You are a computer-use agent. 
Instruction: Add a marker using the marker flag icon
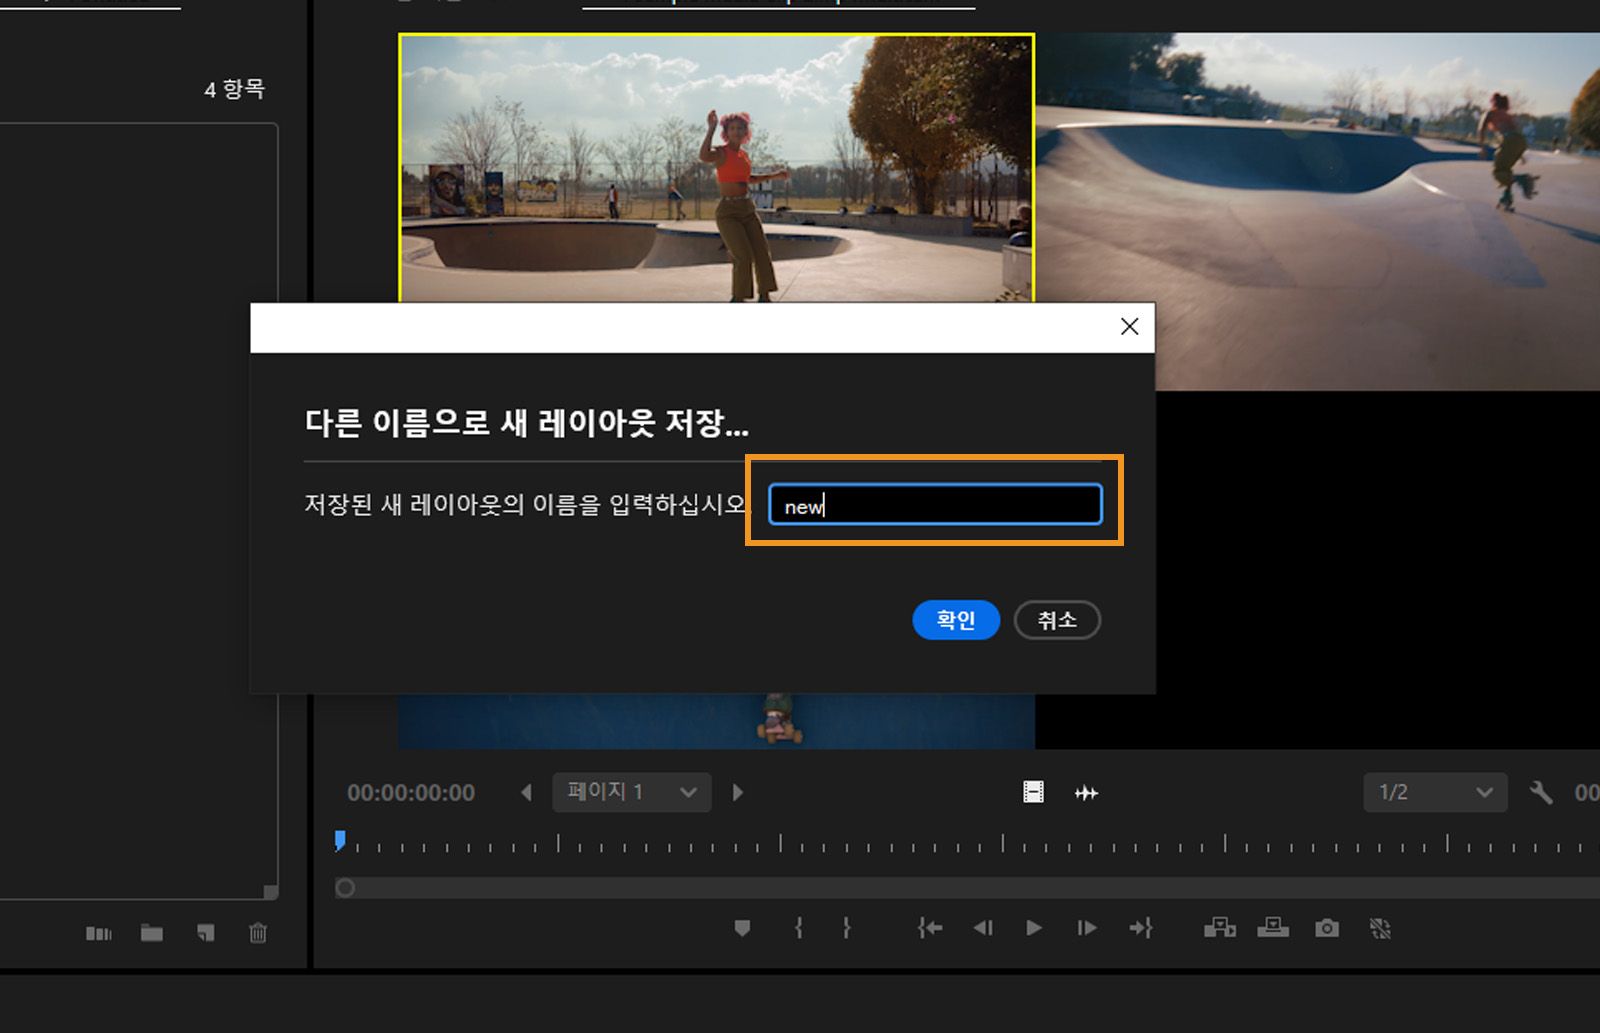click(741, 928)
